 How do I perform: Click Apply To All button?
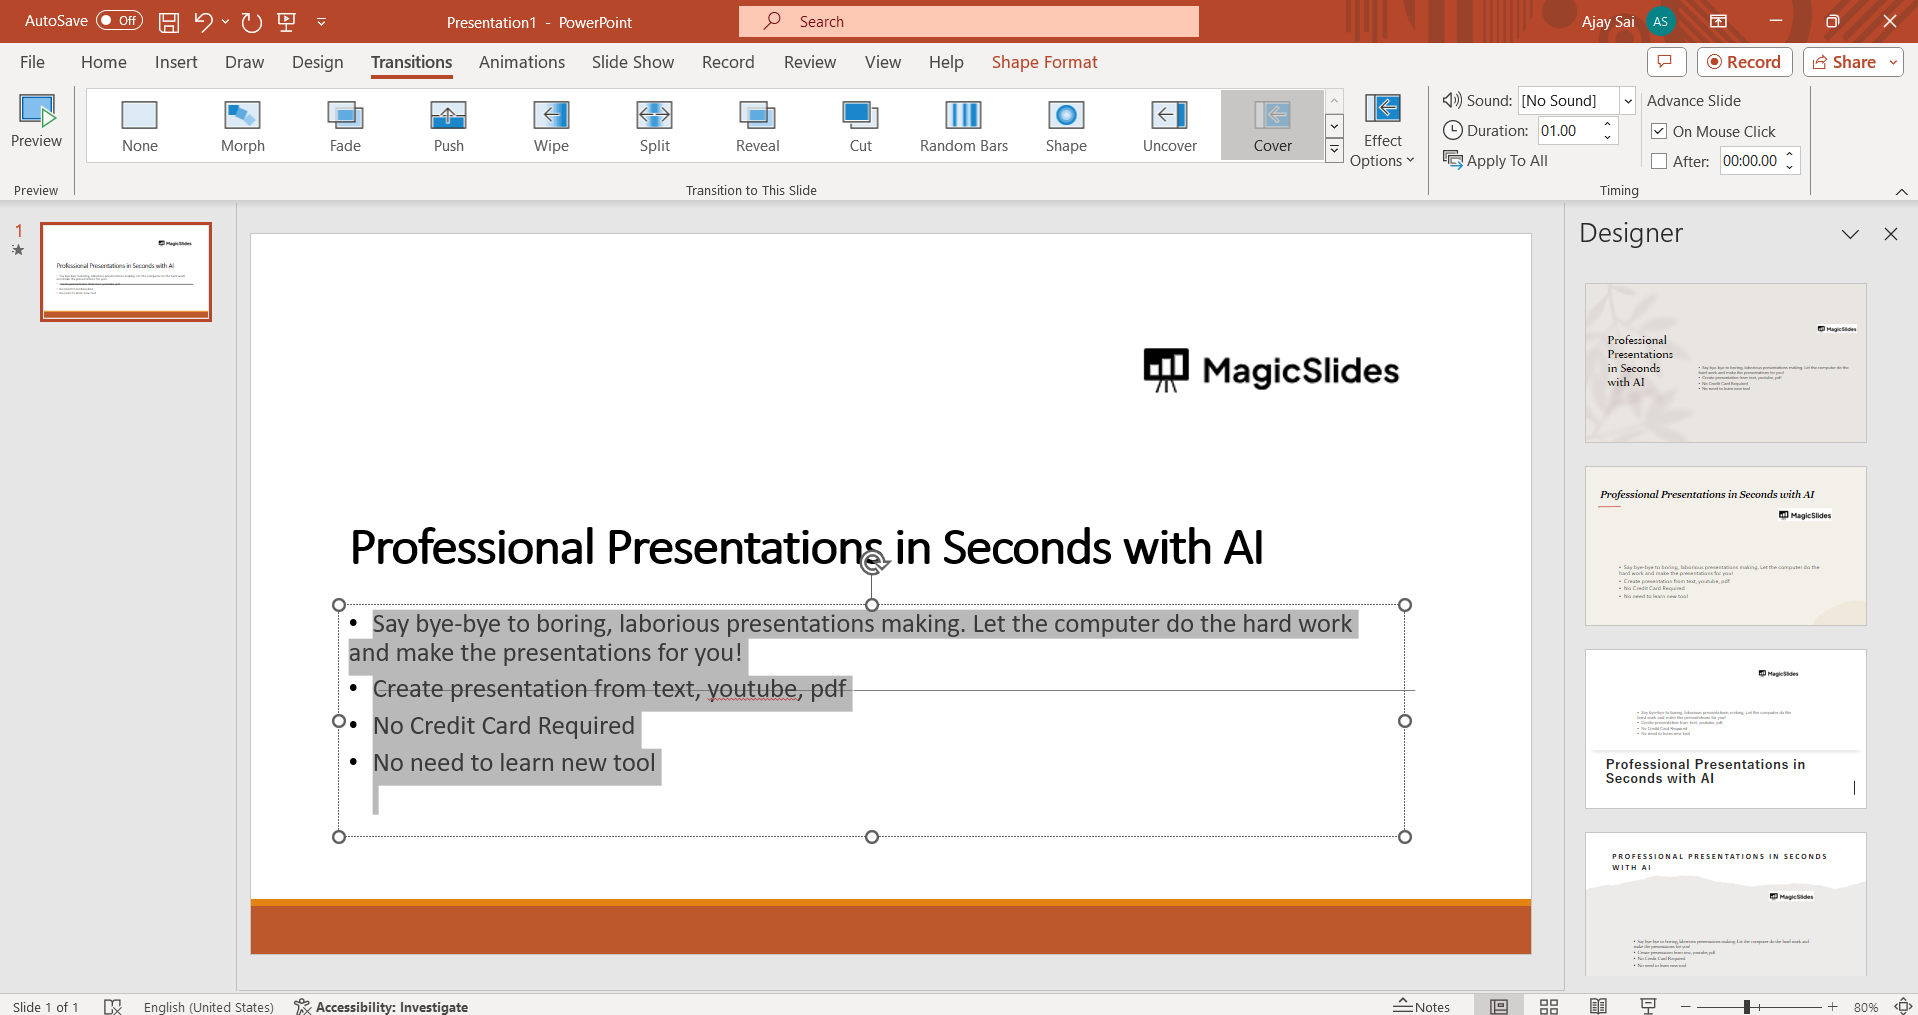point(1495,160)
